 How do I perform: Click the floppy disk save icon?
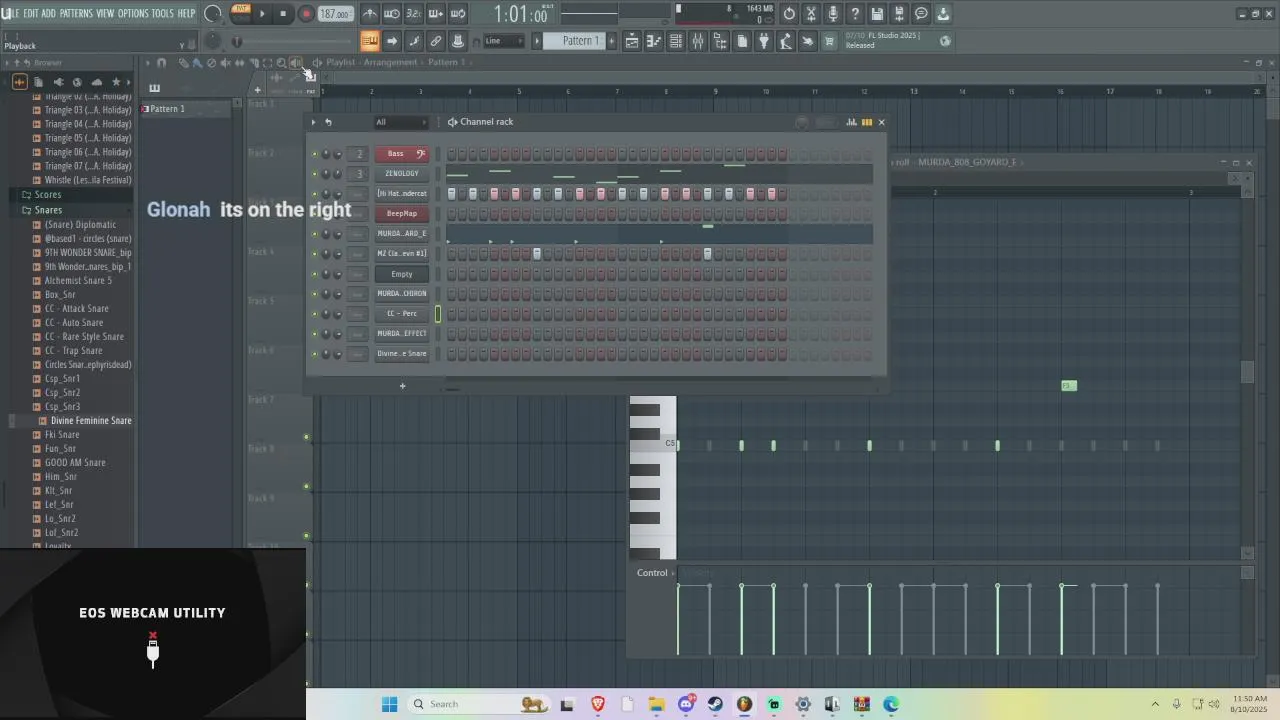[x=877, y=14]
